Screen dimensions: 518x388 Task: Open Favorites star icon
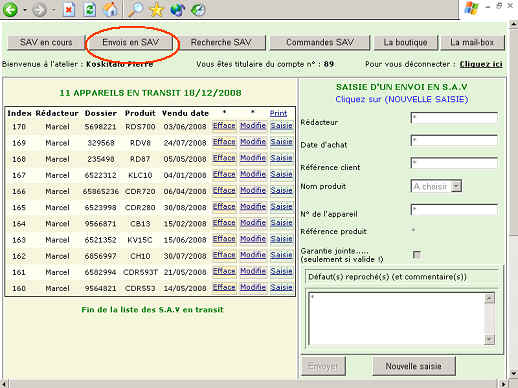pos(157,10)
